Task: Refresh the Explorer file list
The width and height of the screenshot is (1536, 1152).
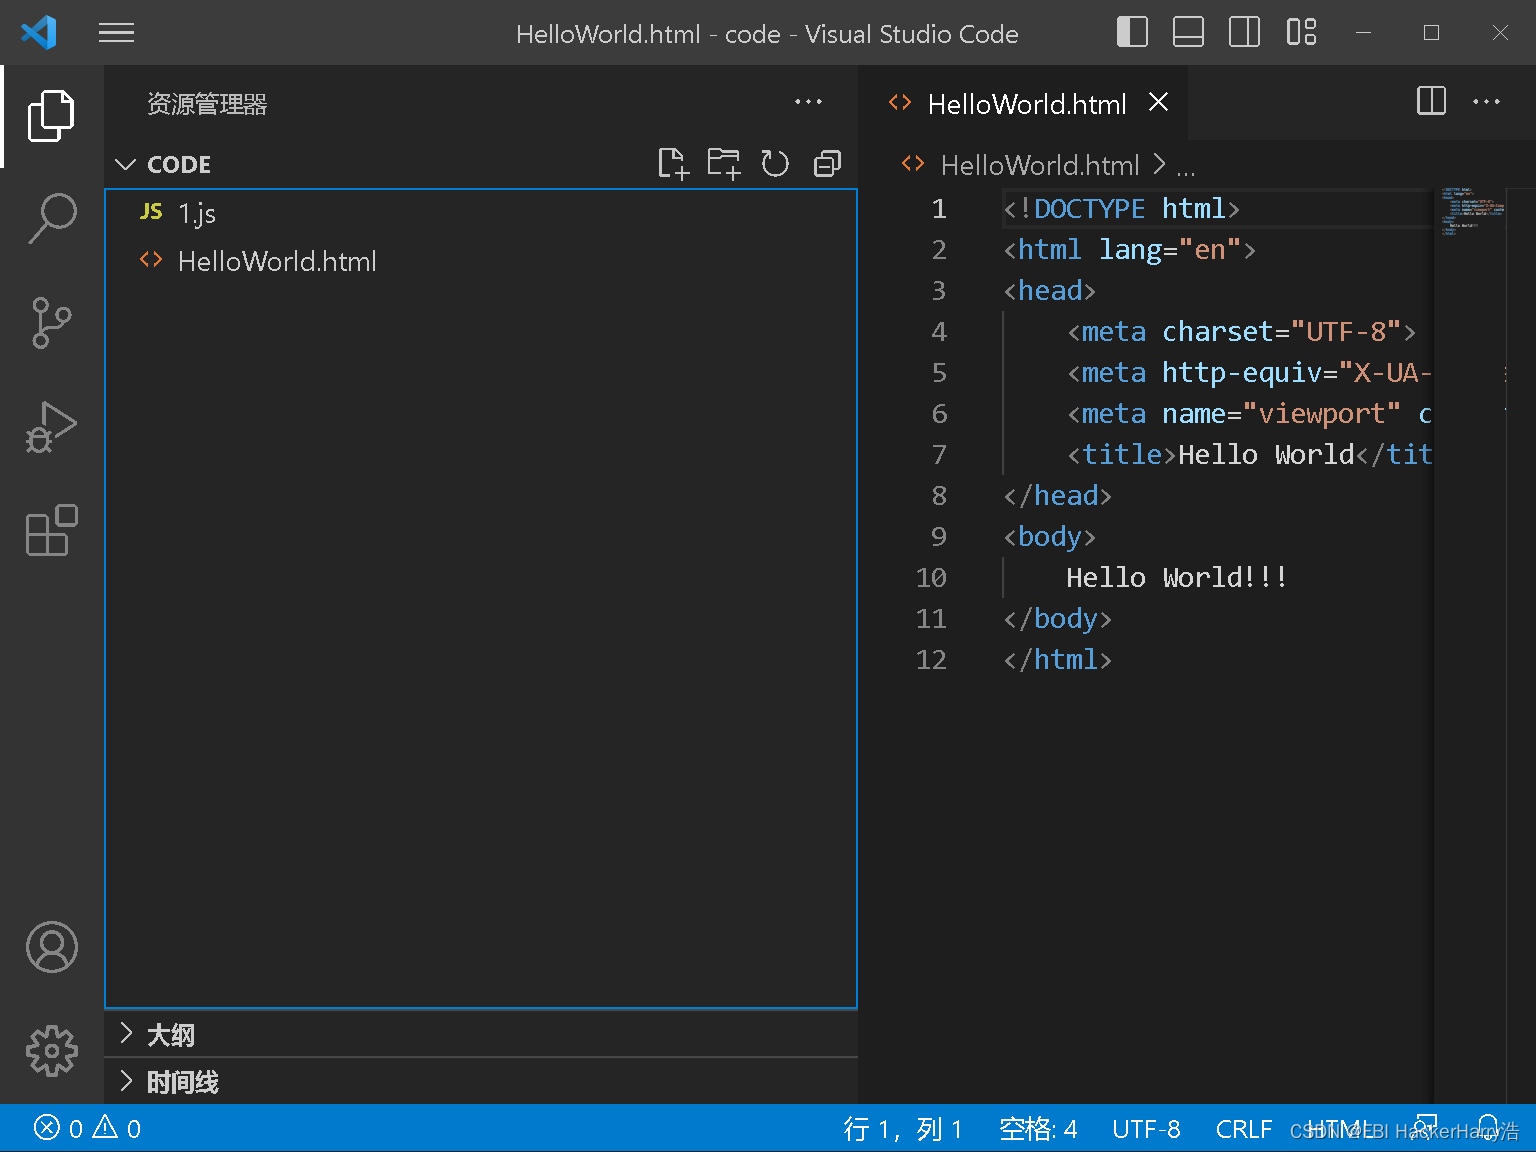Action: (x=775, y=163)
